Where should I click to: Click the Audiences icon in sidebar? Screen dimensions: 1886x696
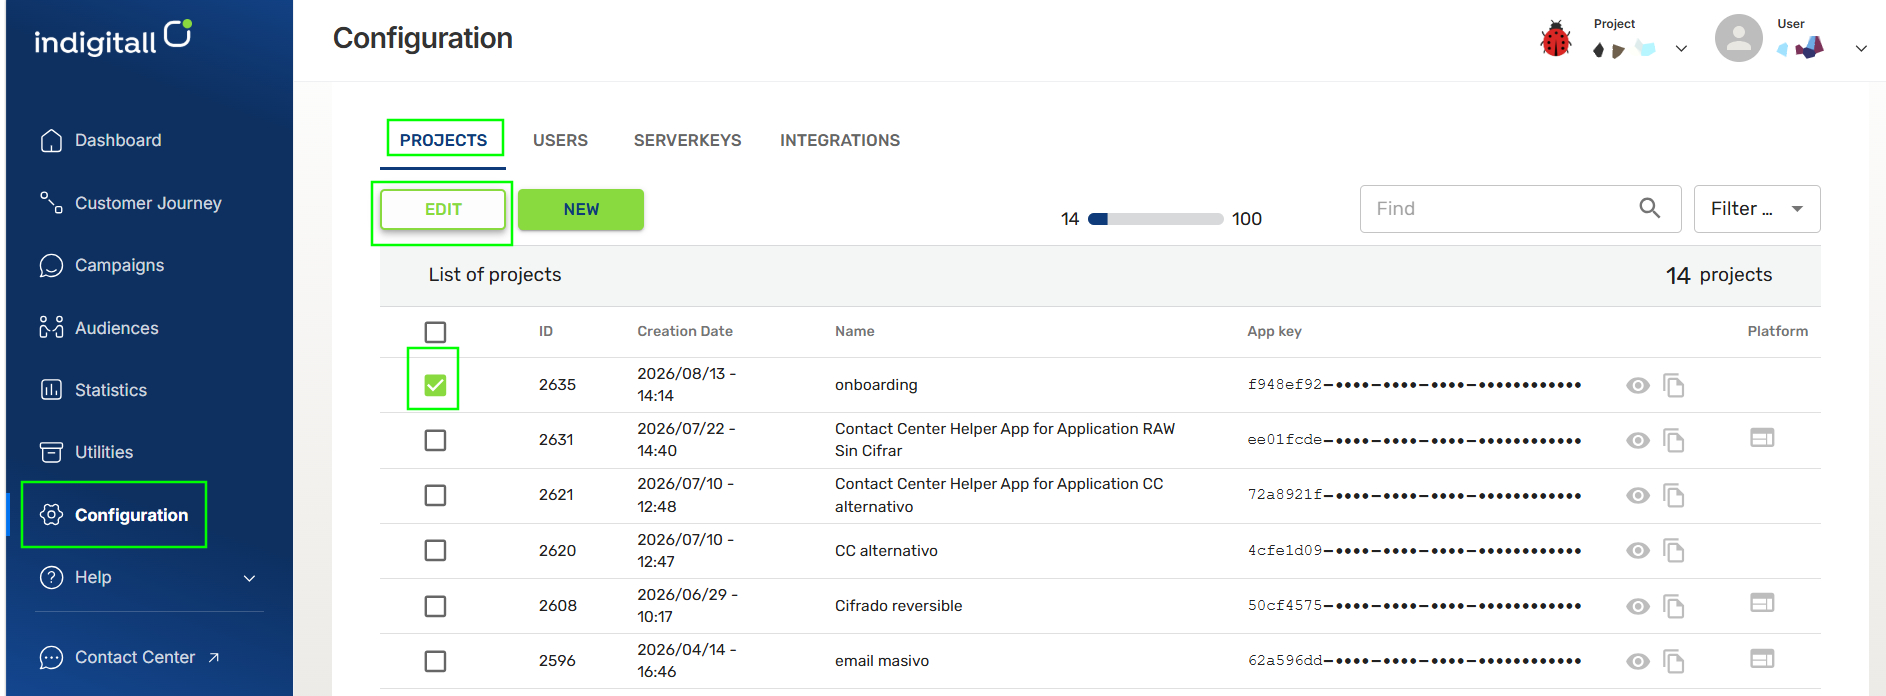point(51,328)
